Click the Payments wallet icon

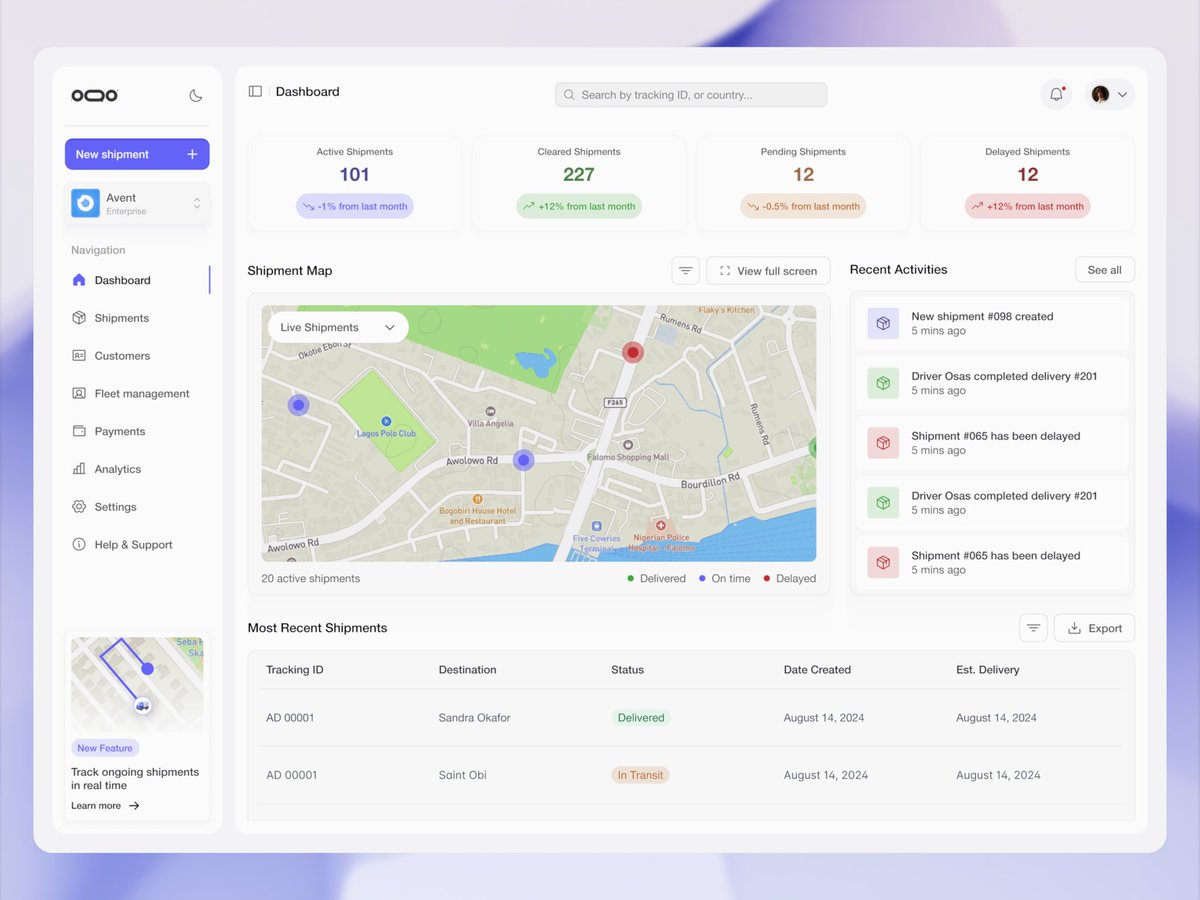(79, 432)
